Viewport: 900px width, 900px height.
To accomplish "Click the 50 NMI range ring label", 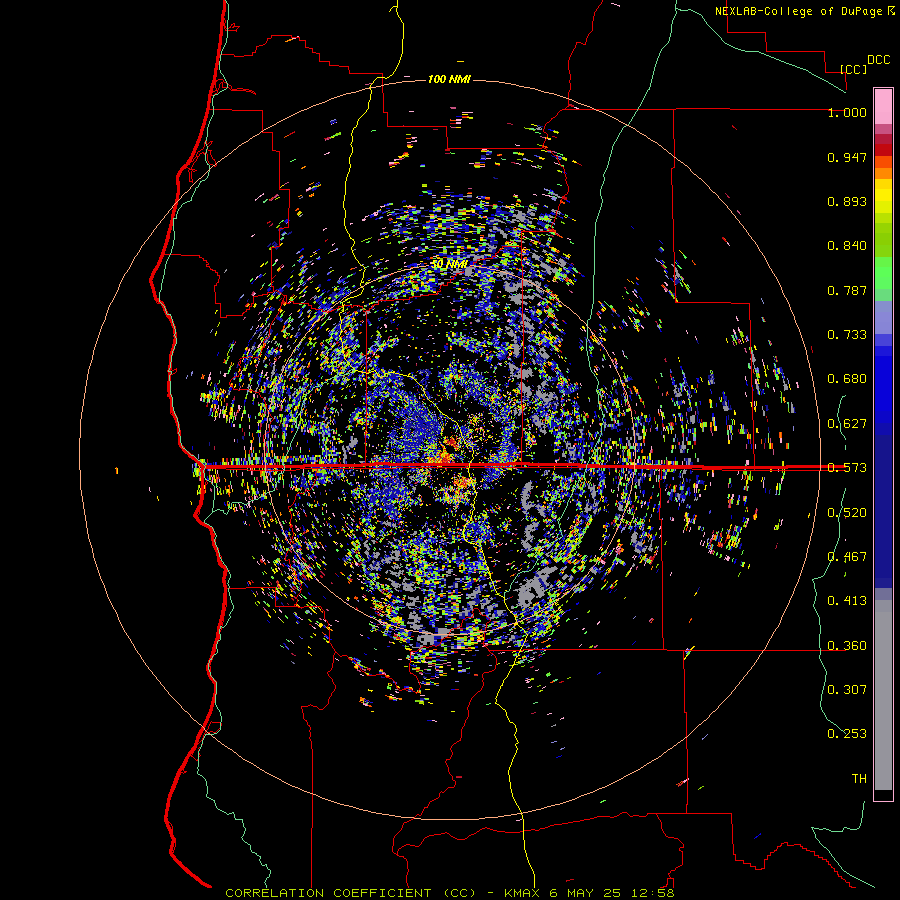I will pyautogui.click(x=449, y=264).
